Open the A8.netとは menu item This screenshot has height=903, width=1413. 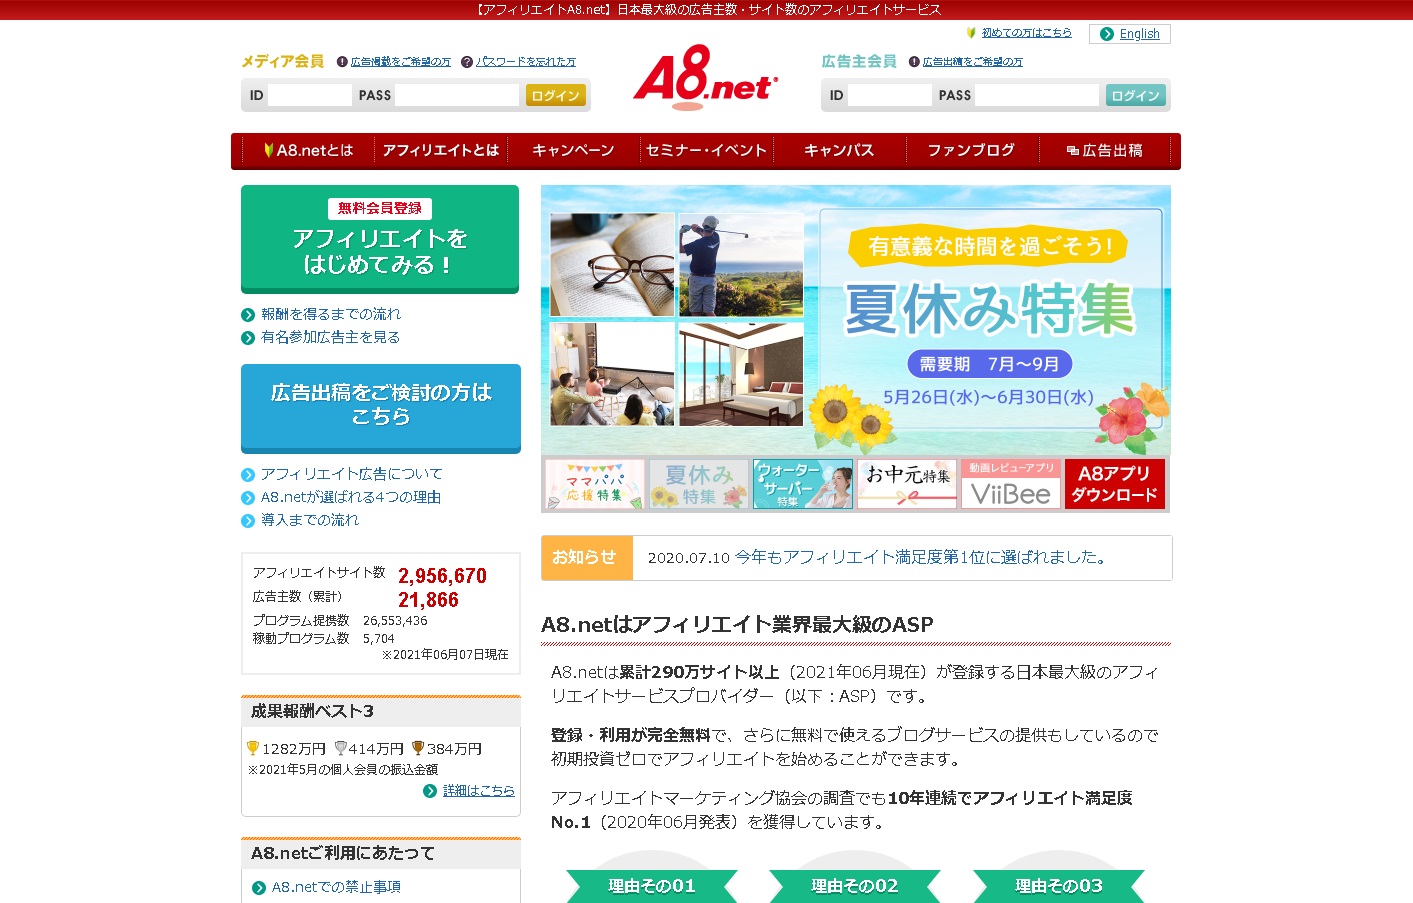click(308, 150)
